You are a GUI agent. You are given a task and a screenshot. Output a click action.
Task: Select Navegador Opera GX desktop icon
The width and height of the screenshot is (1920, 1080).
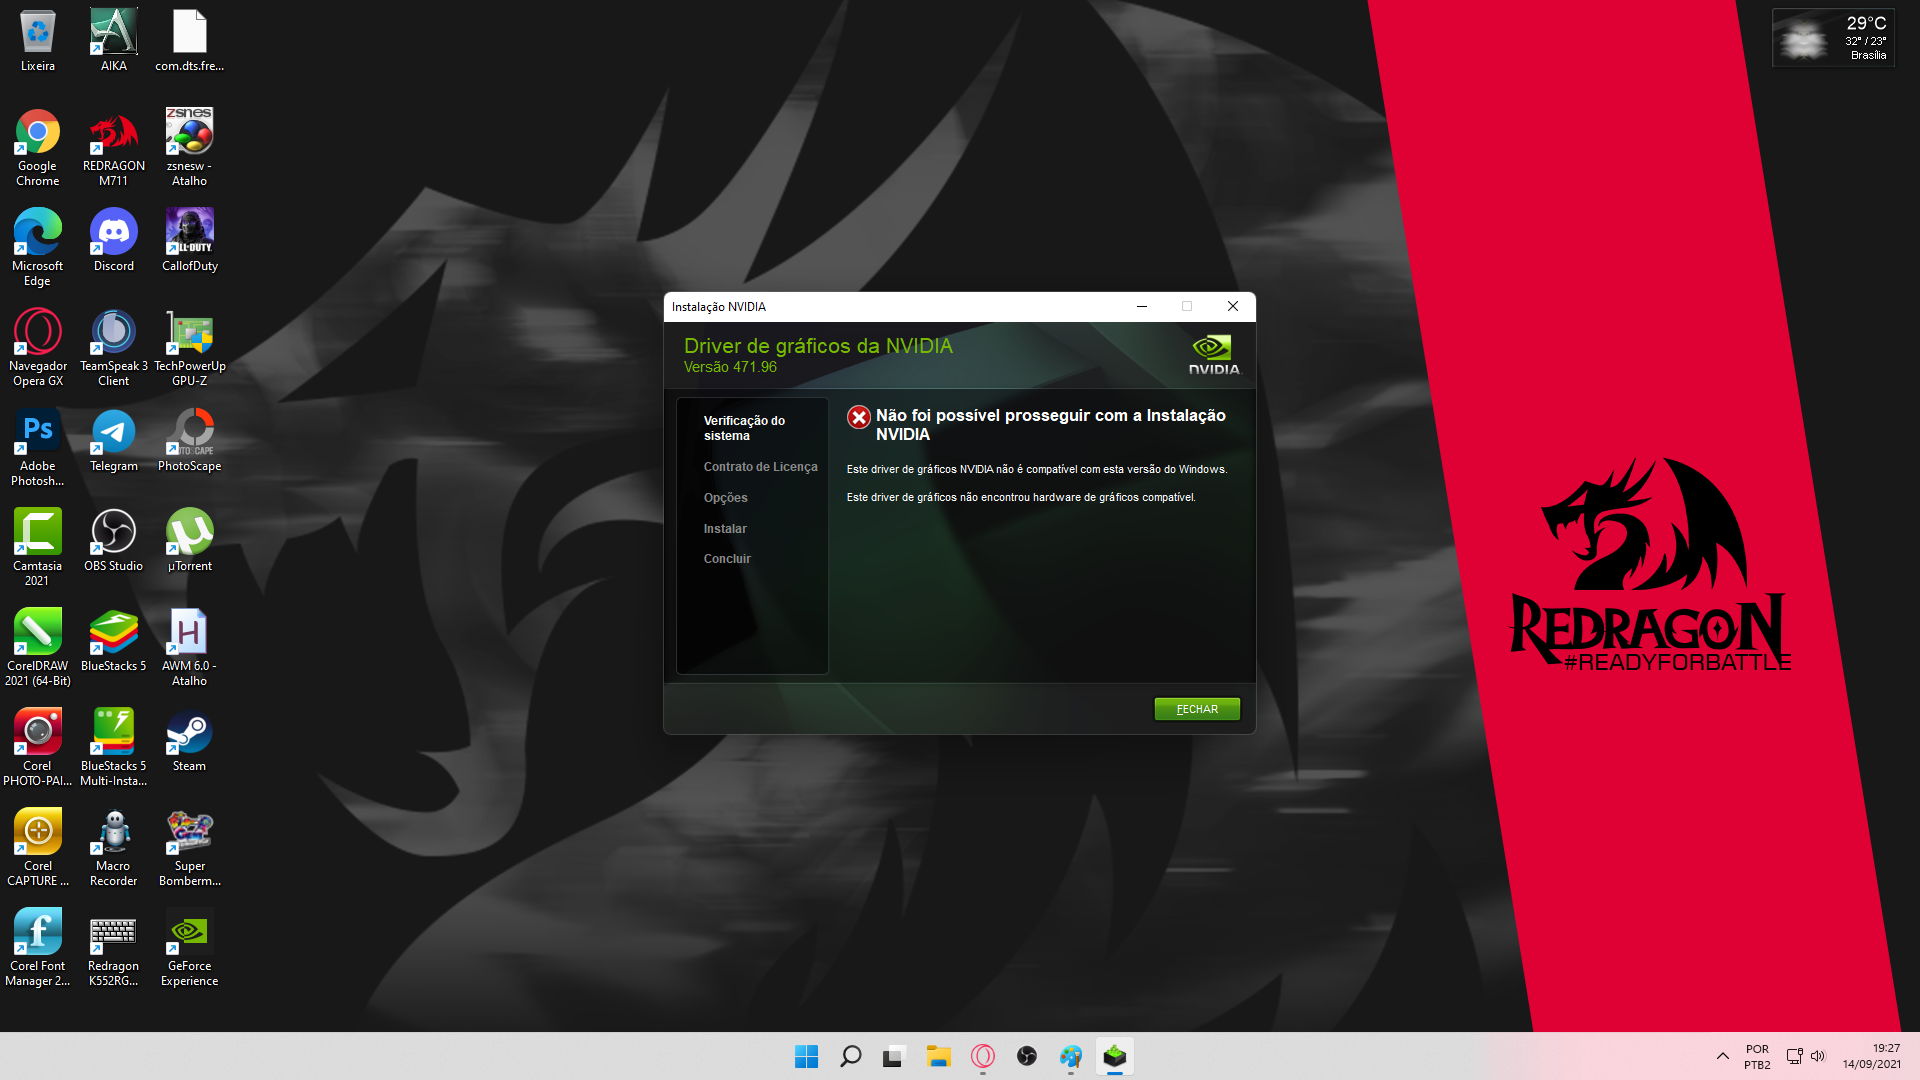(x=38, y=348)
